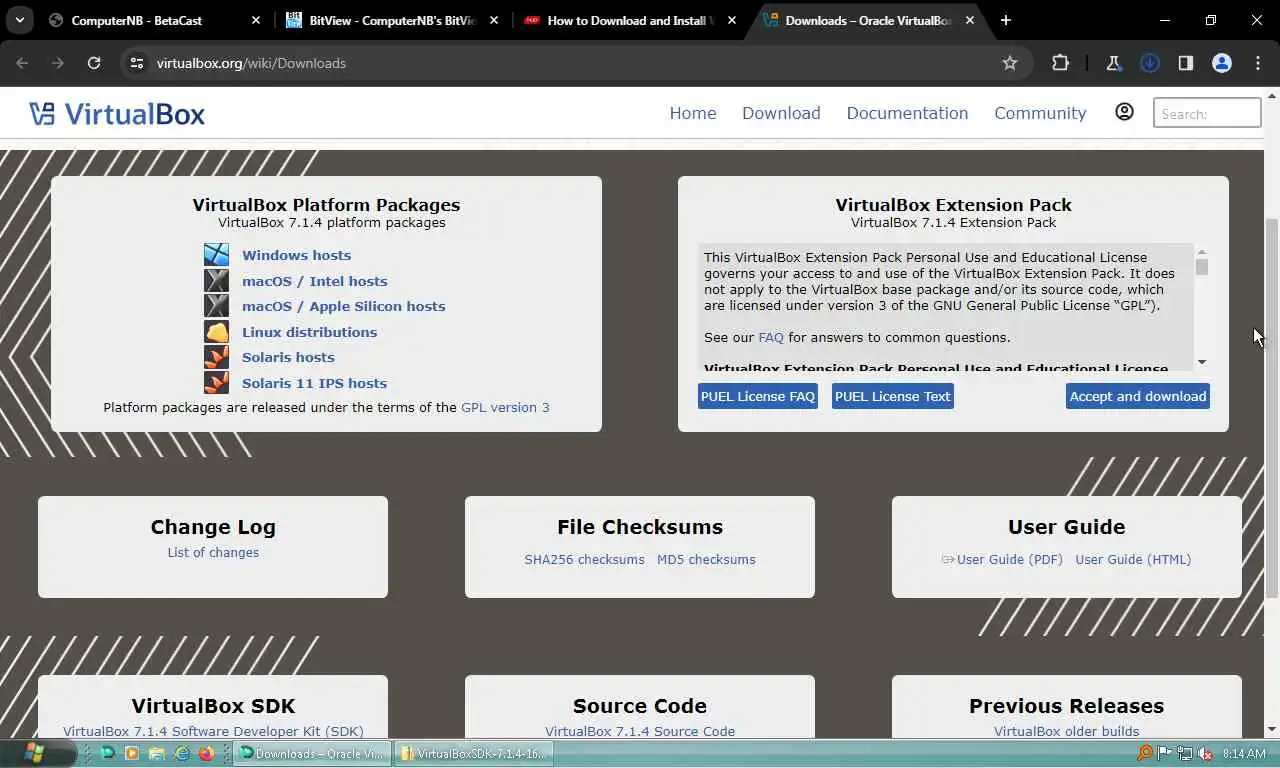Image resolution: width=1280 pixels, height=768 pixels.
Task: Click the Windows hosts platform icon
Action: click(216, 255)
